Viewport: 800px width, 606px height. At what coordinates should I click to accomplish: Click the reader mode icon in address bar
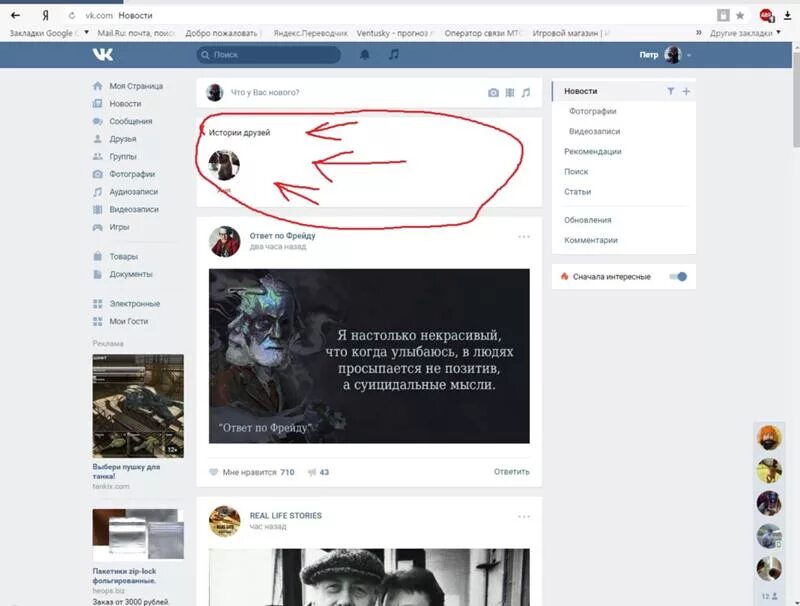click(722, 16)
